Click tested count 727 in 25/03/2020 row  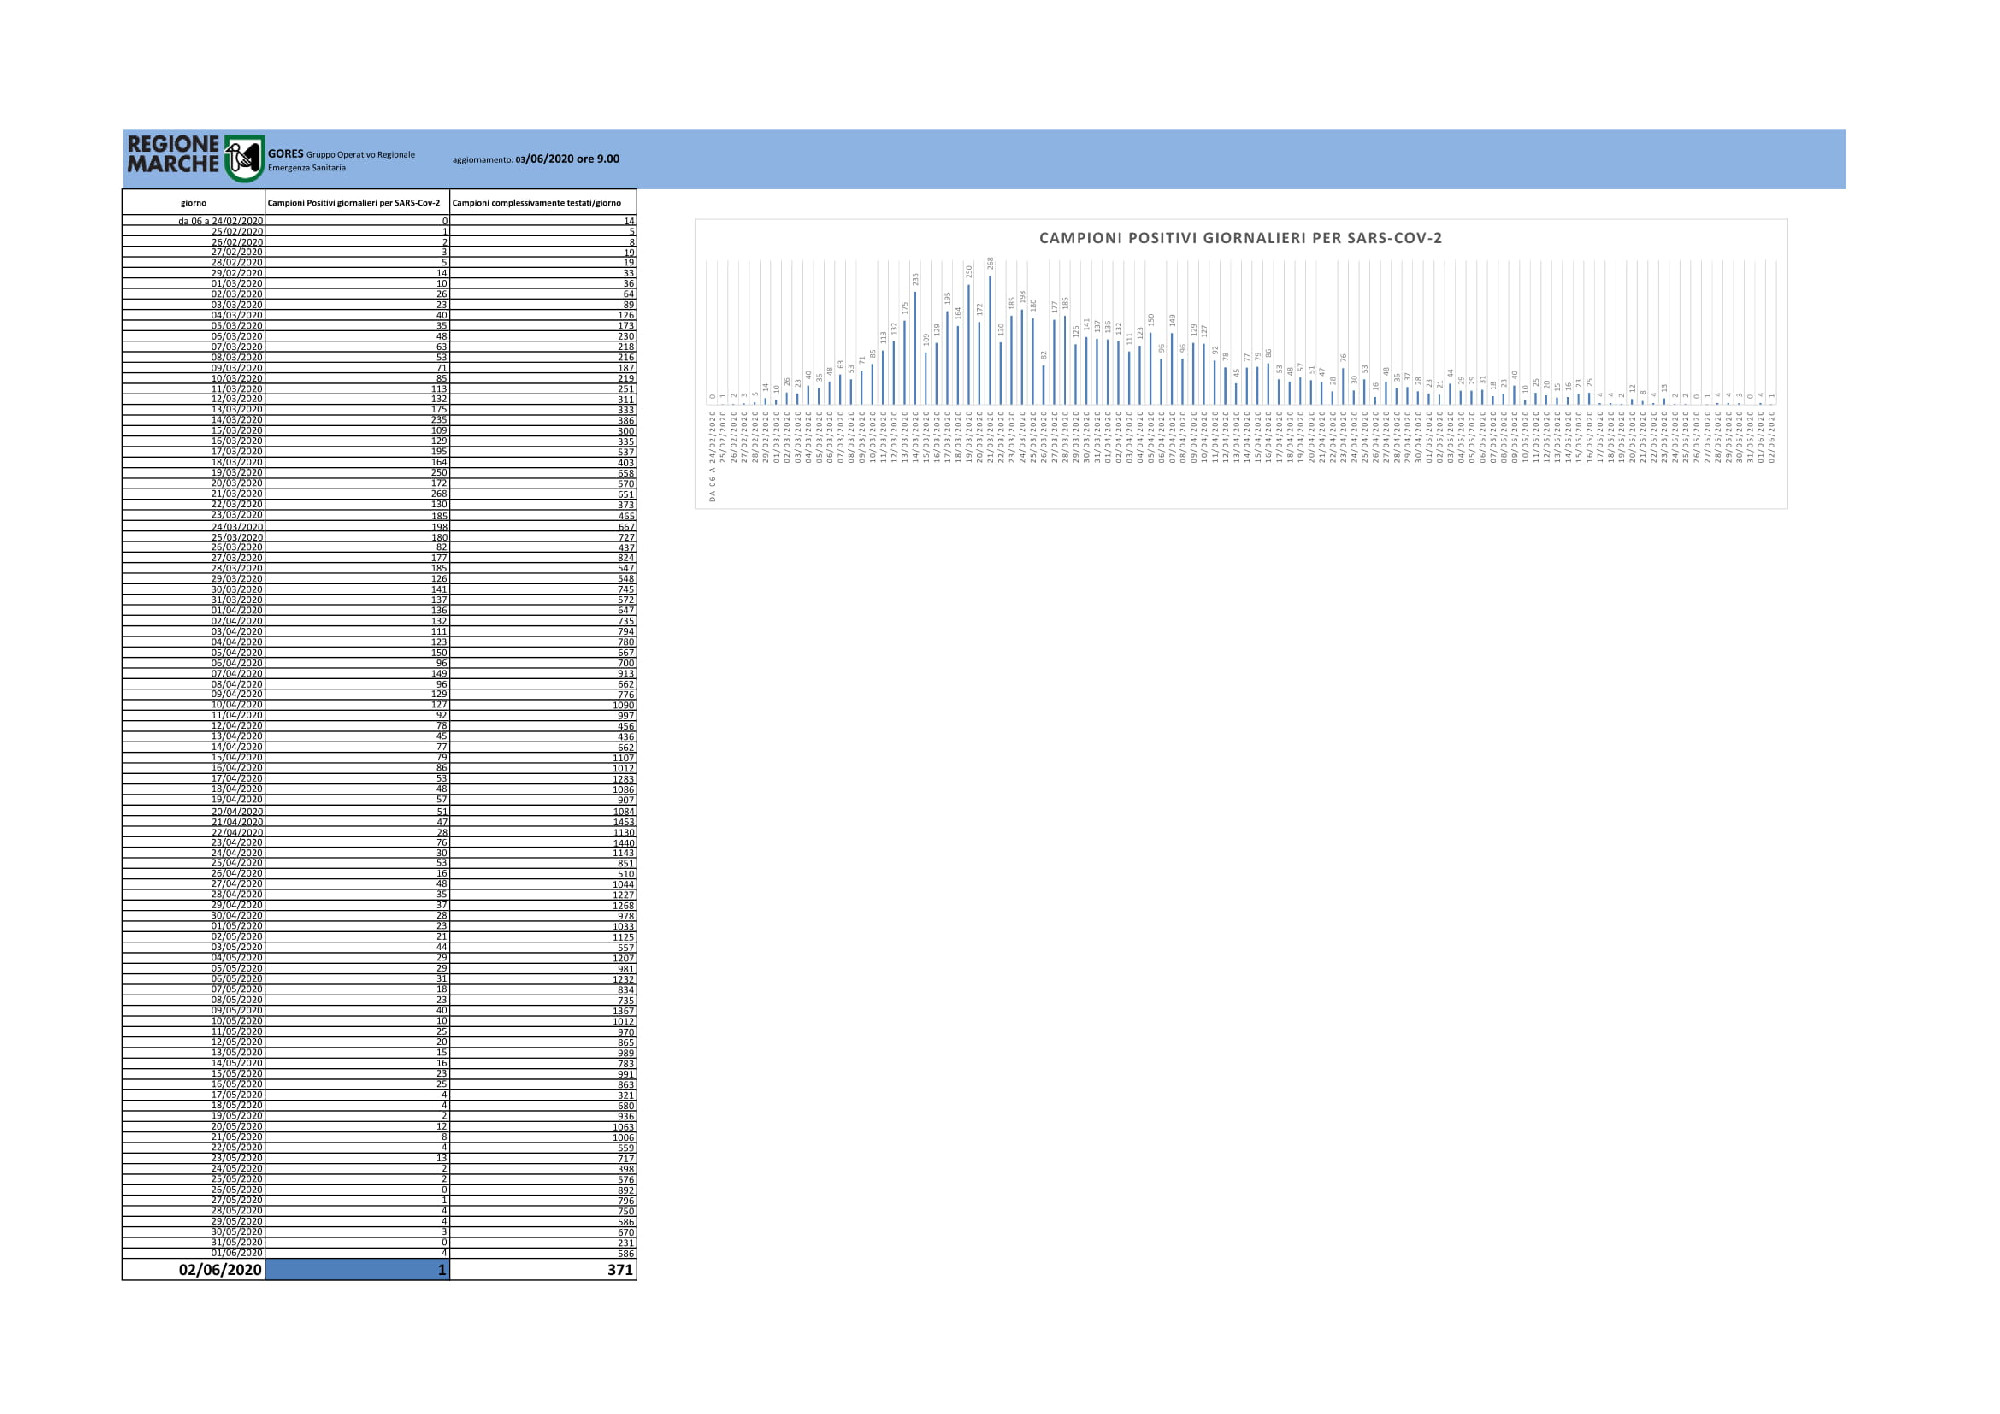click(626, 537)
